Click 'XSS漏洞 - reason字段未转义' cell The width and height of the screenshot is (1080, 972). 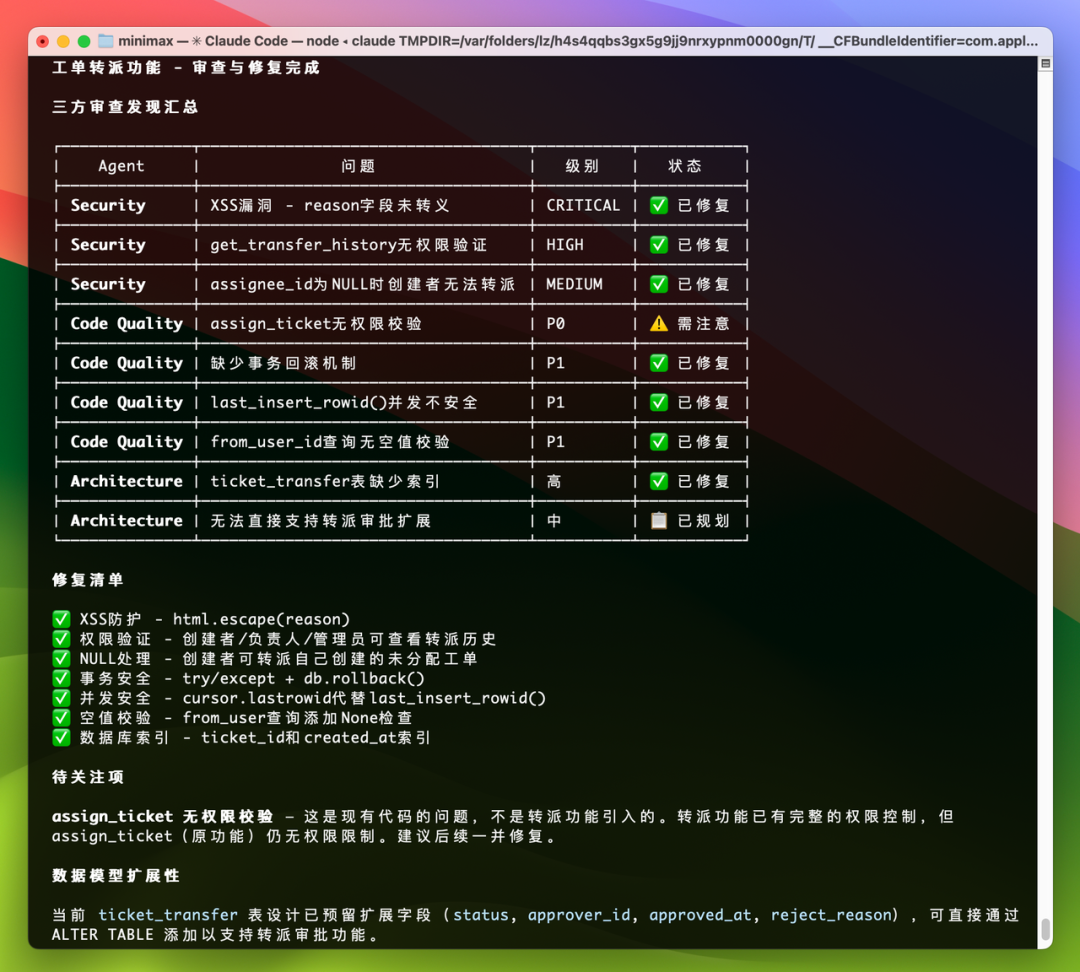(330, 205)
